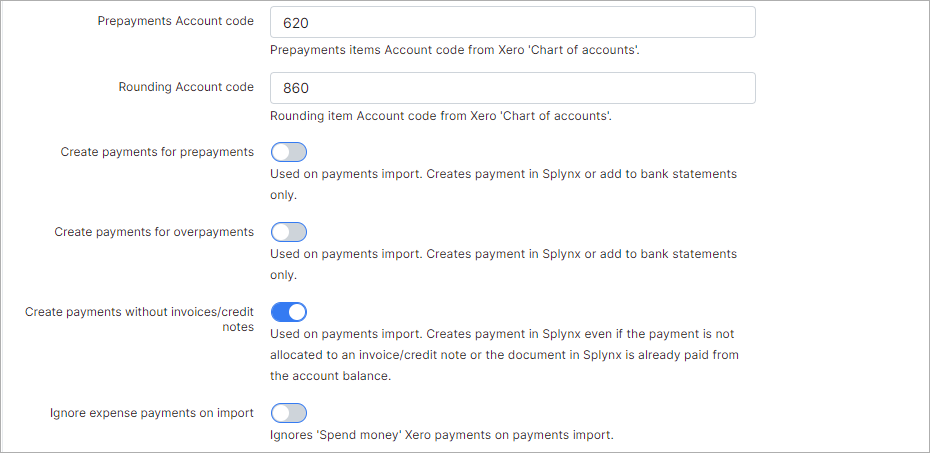The image size is (930, 453).
Task: Disable Create payments without invoices/credit notes toggle
Action: tap(288, 312)
